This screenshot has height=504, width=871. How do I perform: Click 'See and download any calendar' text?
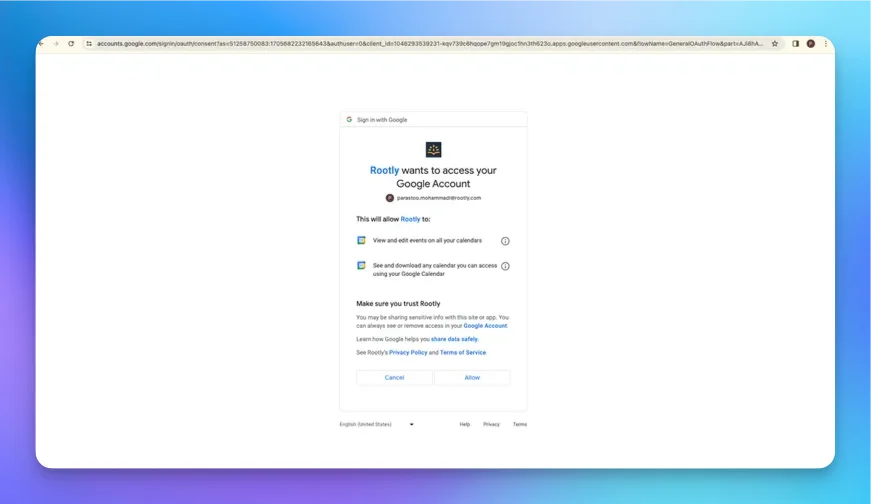[x=435, y=270]
